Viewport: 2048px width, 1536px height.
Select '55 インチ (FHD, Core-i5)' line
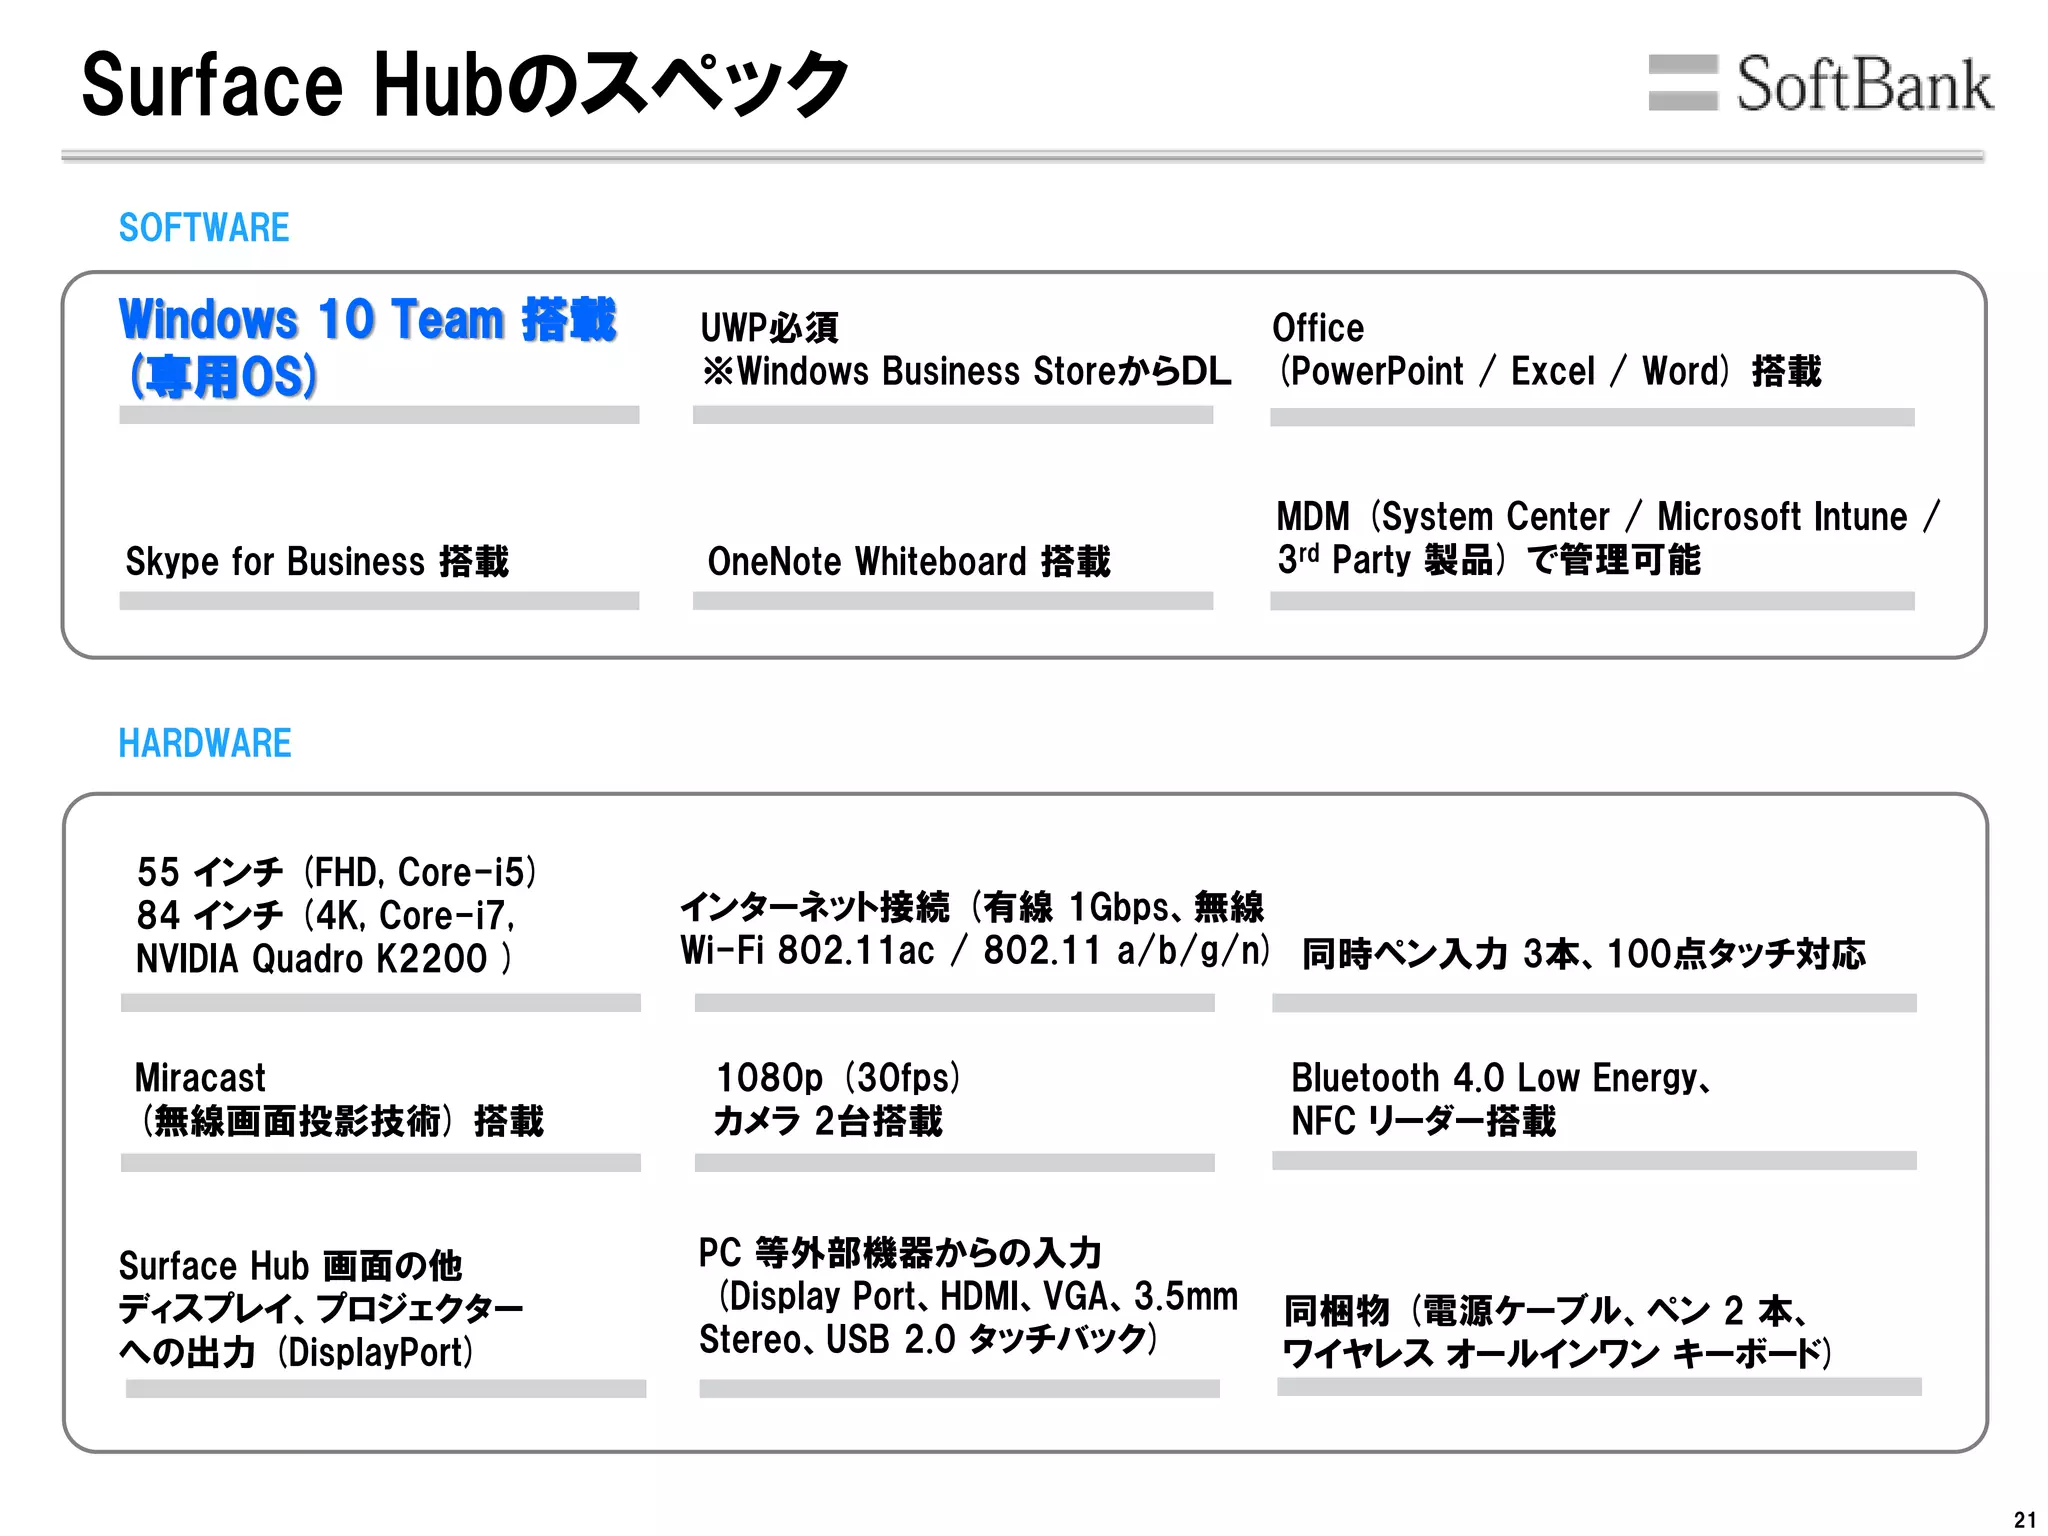pos(337,872)
